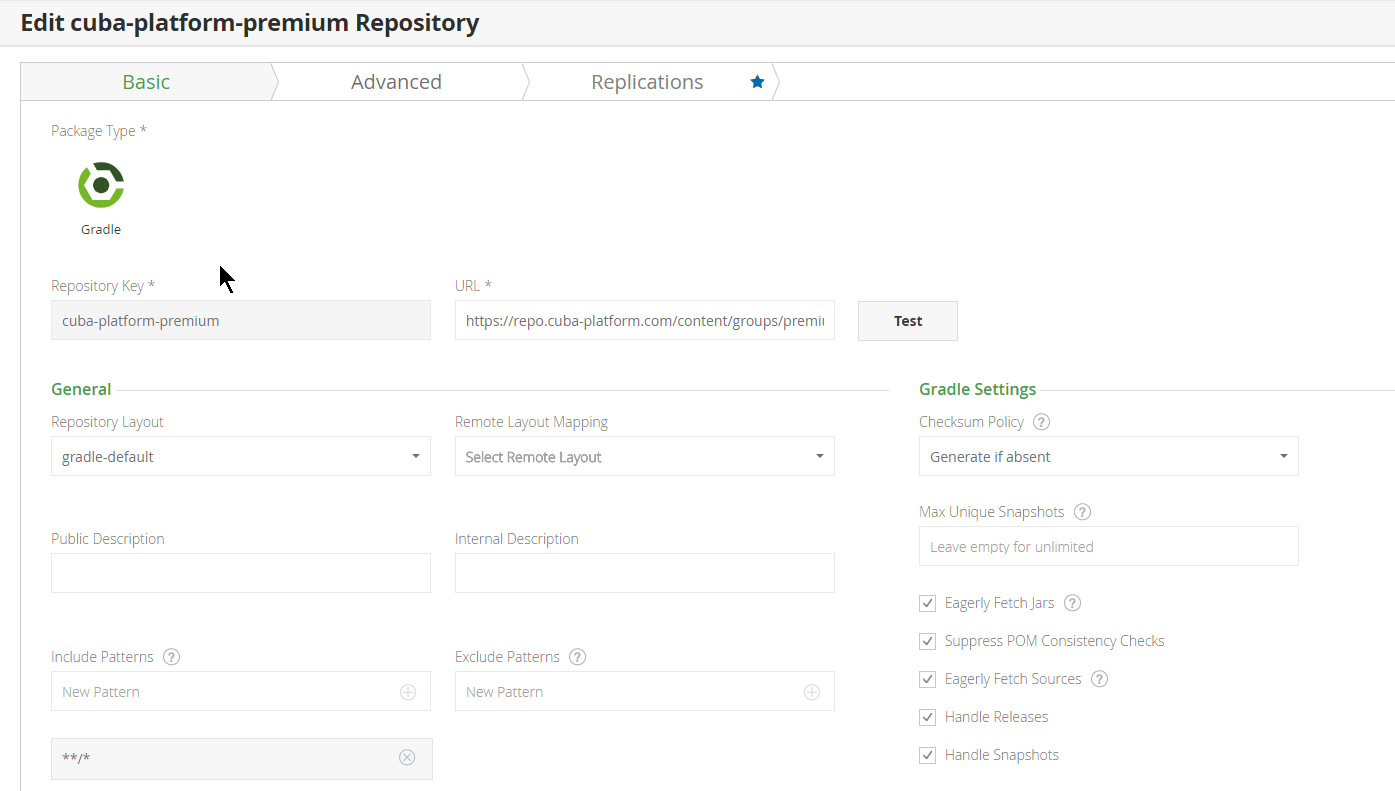Select the Gradle package type icon
The height and width of the screenshot is (791, 1395).
pyautogui.click(x=101, y=185)
